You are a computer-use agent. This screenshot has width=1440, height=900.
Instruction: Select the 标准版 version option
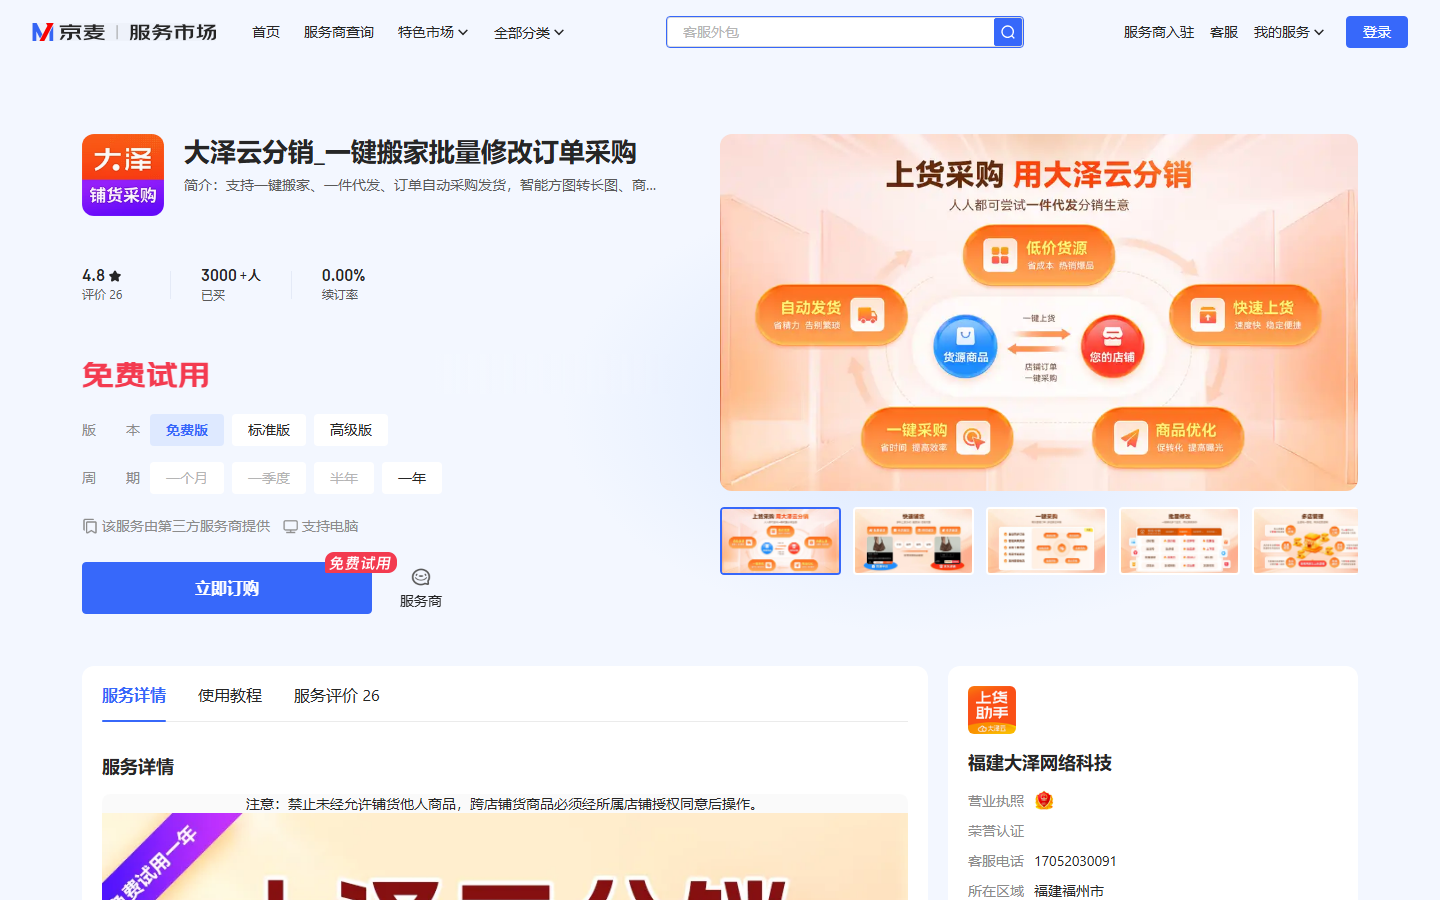pyautogui.click(x=269, y=430)
